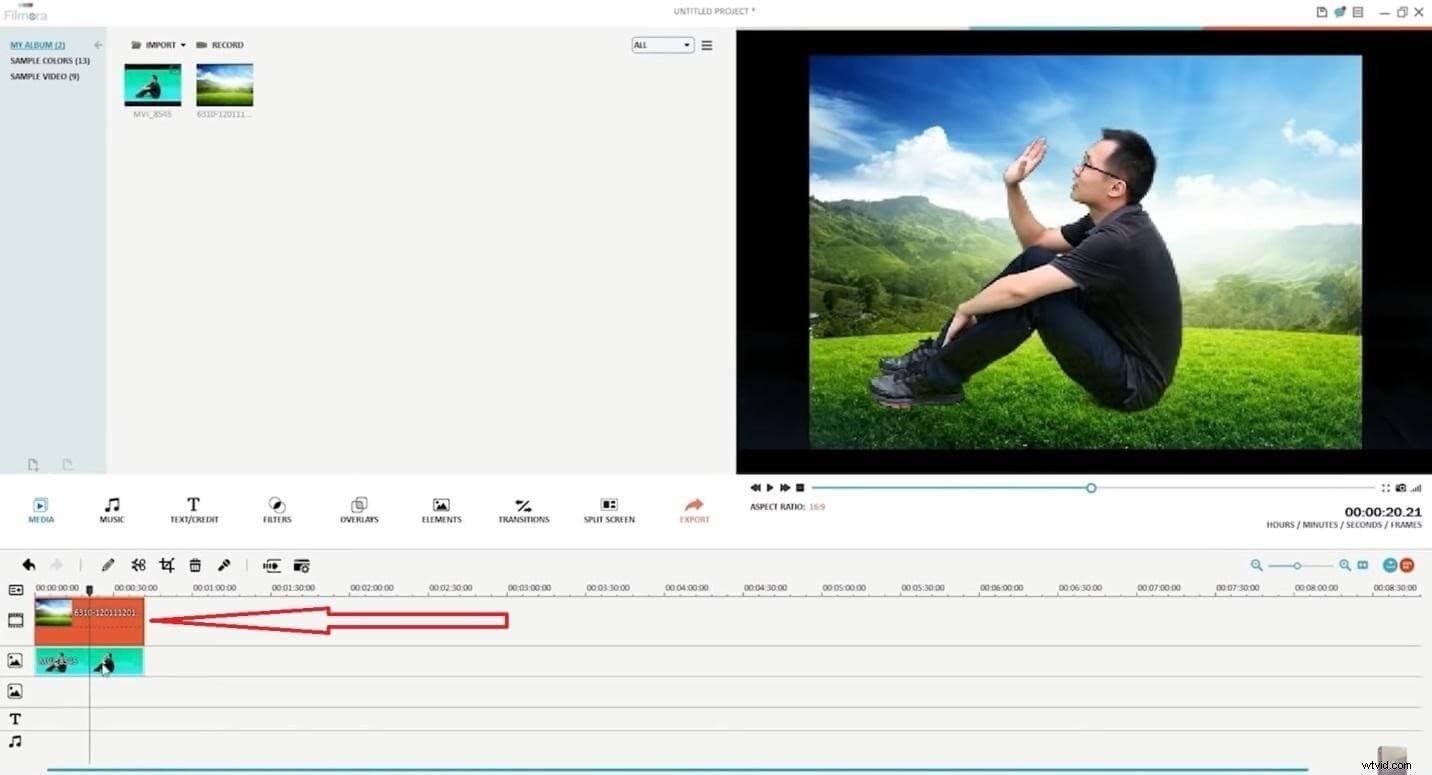Open the MUSIC tab
The height and width of the screenshot is (775, 1432).
tap(112, 510)
